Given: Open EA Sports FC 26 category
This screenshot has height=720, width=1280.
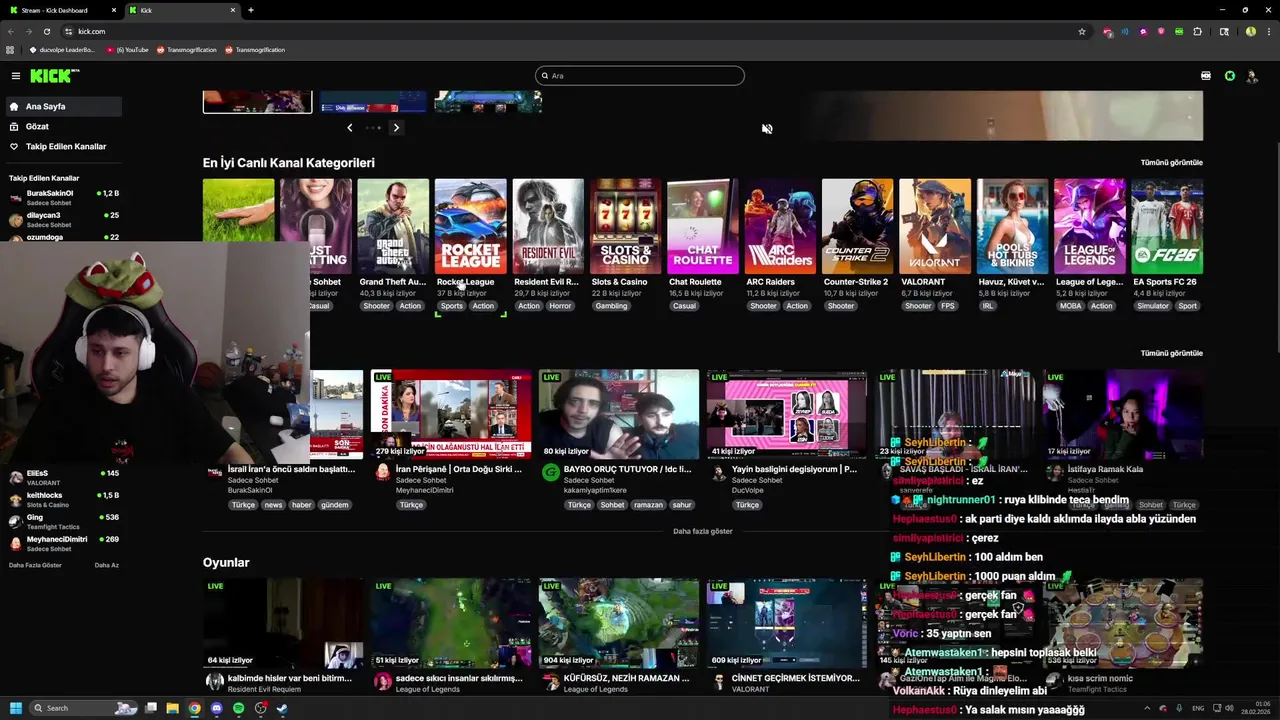Looking at the screenshot, I should (x=1167, y=226).
